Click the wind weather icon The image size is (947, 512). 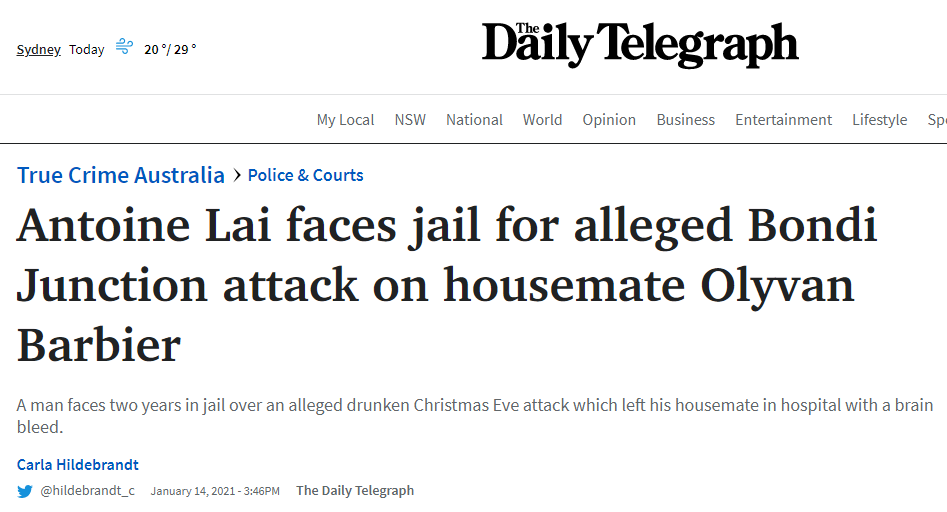point(124,46)
